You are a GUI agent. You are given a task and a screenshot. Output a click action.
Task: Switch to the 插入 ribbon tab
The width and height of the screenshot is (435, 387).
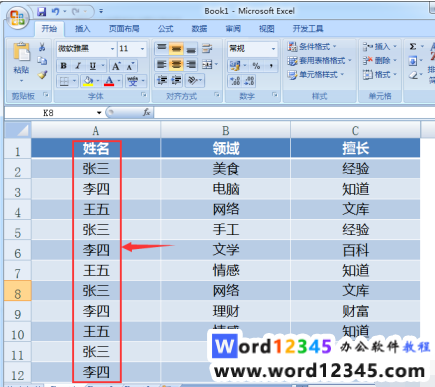click(x=83, y=29)
